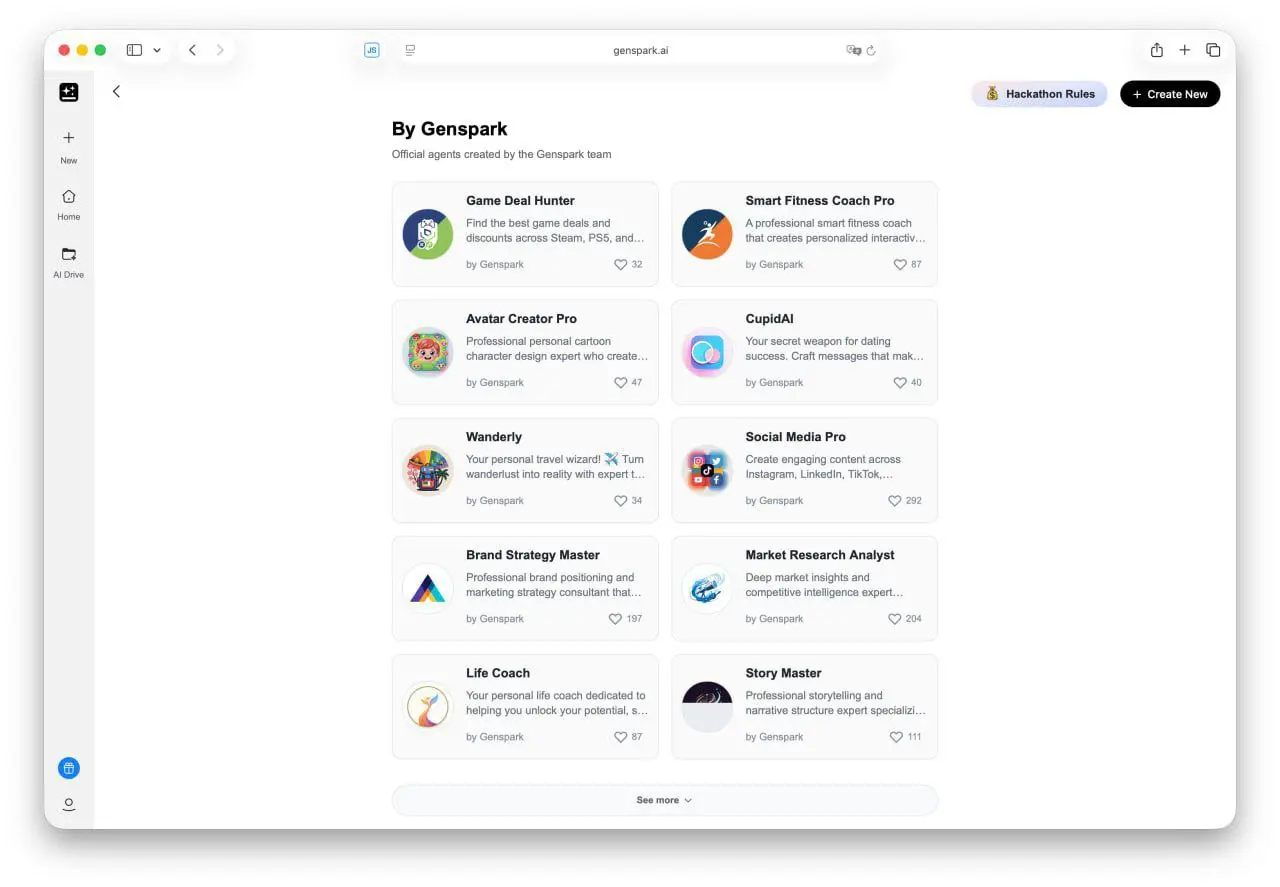Expand the See more agents list
Image resolution: width=1280 pixels, height=887 pixels.
click(x=664, y=800)
